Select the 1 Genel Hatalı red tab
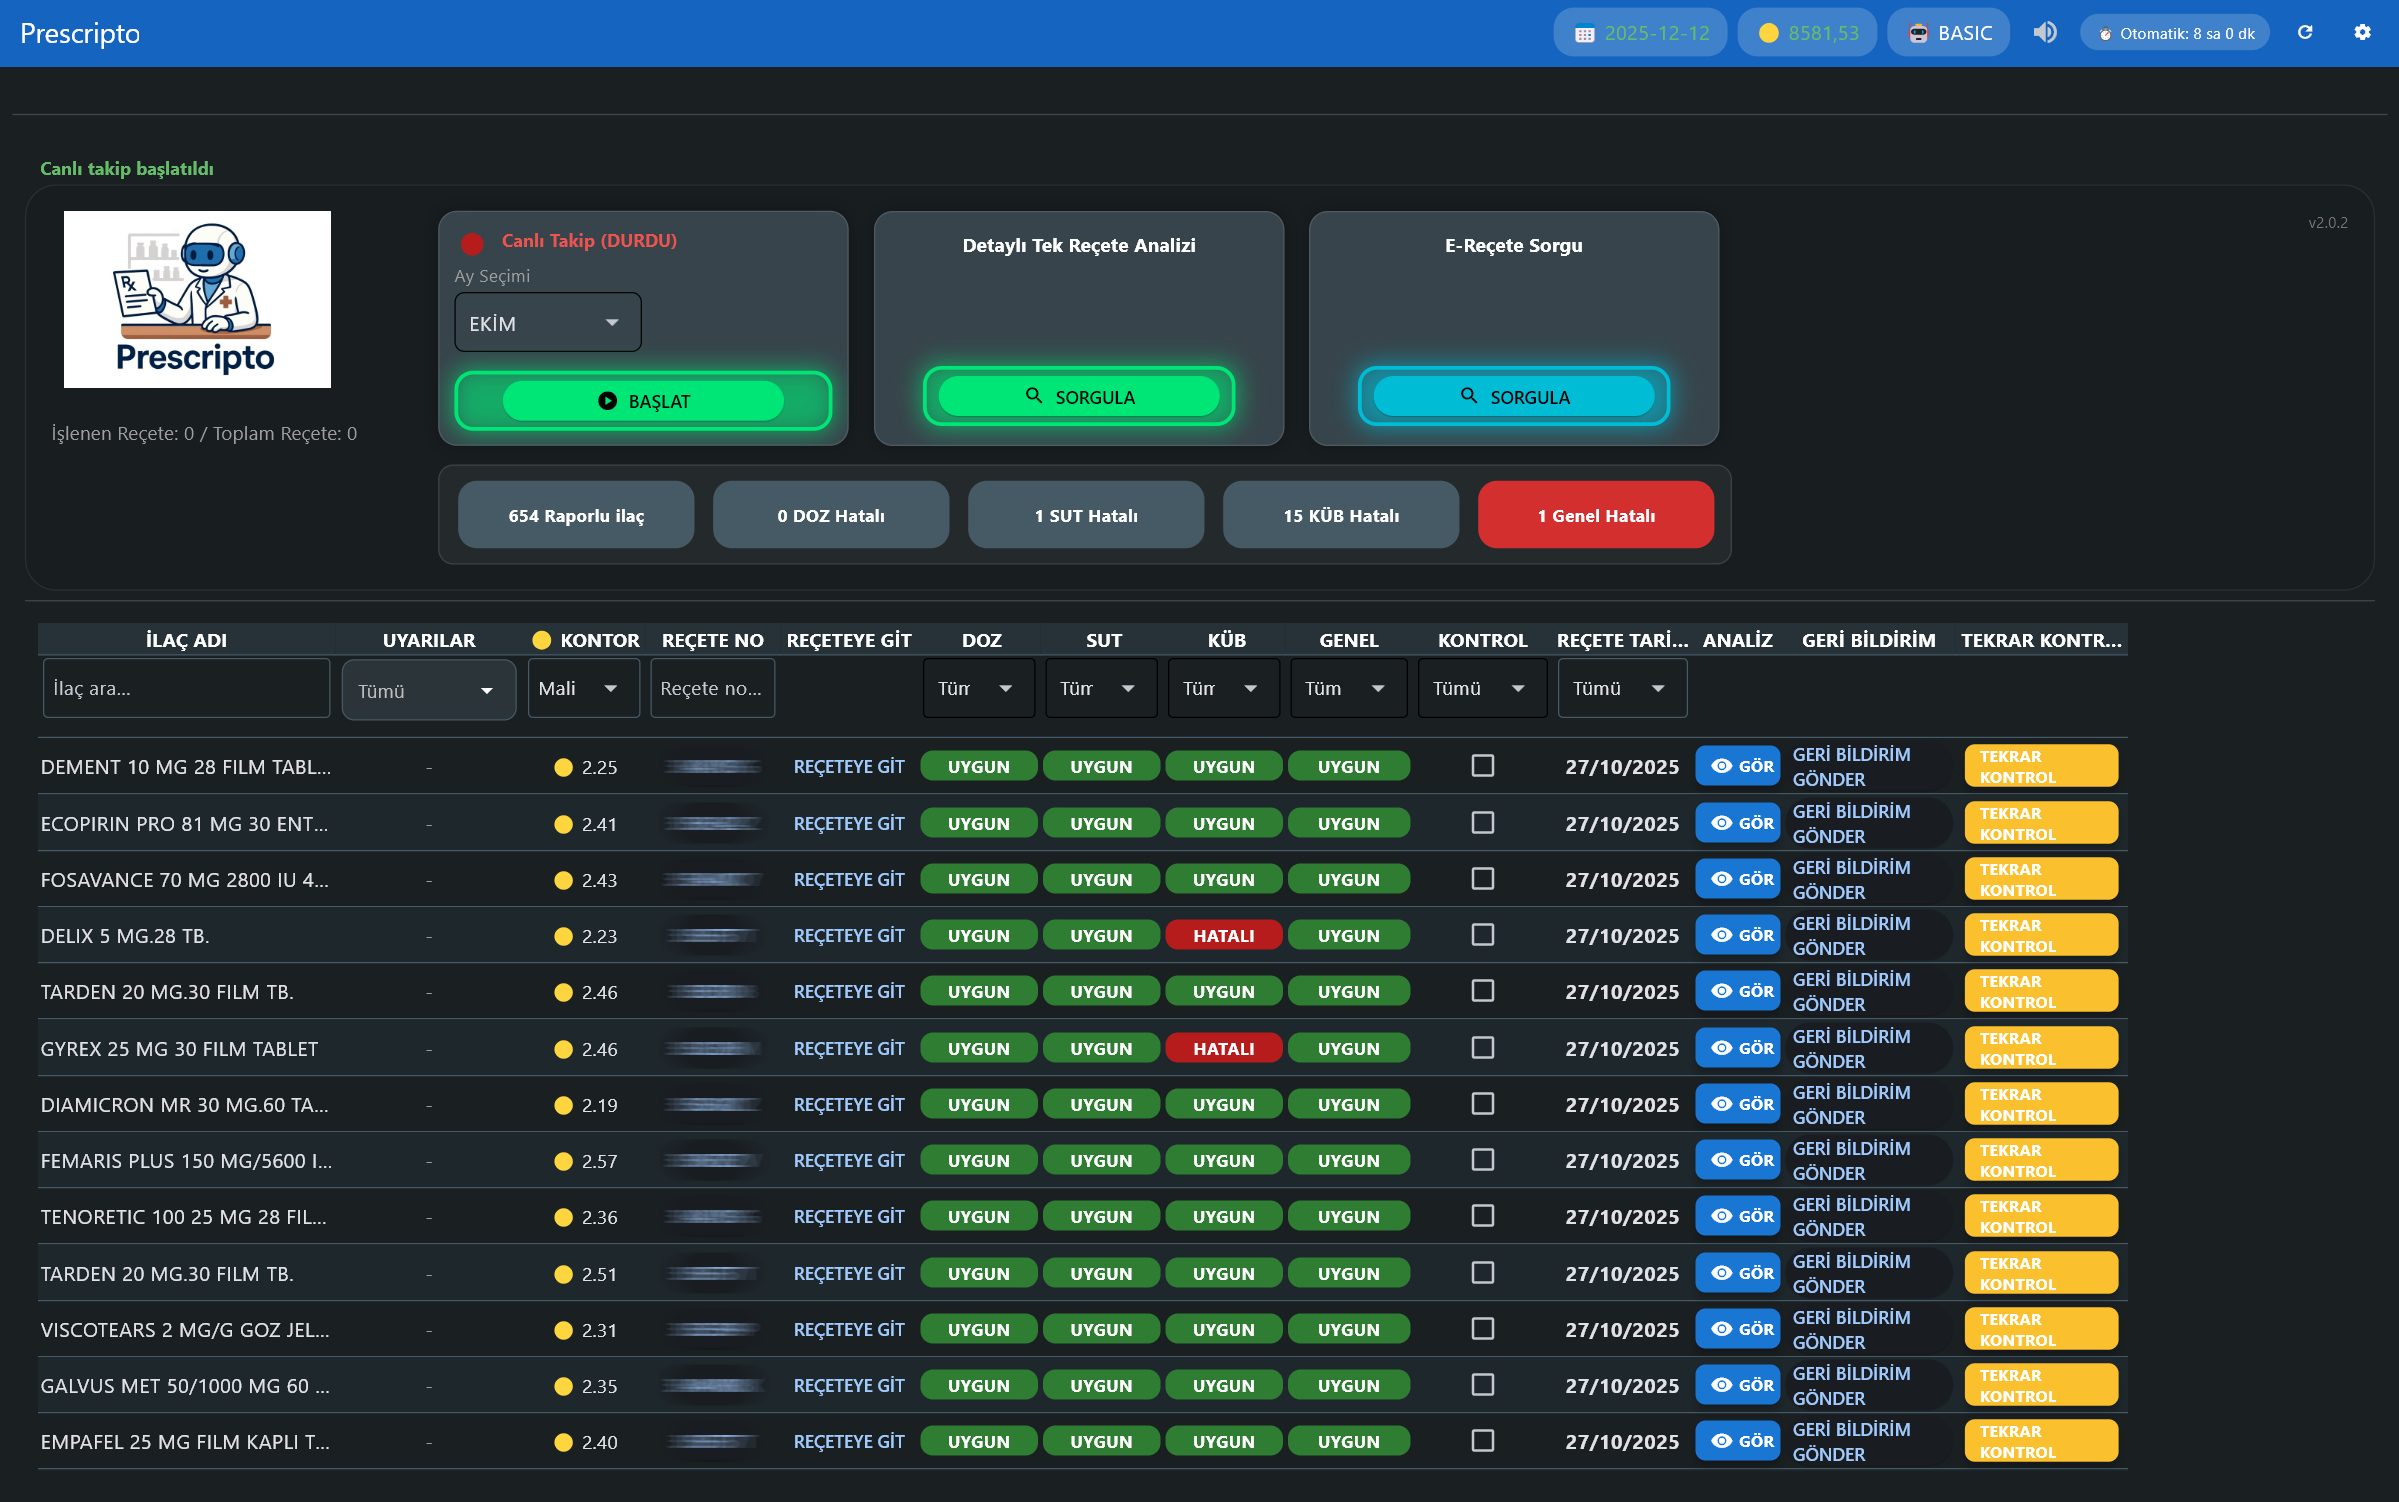 point(1595,515)
